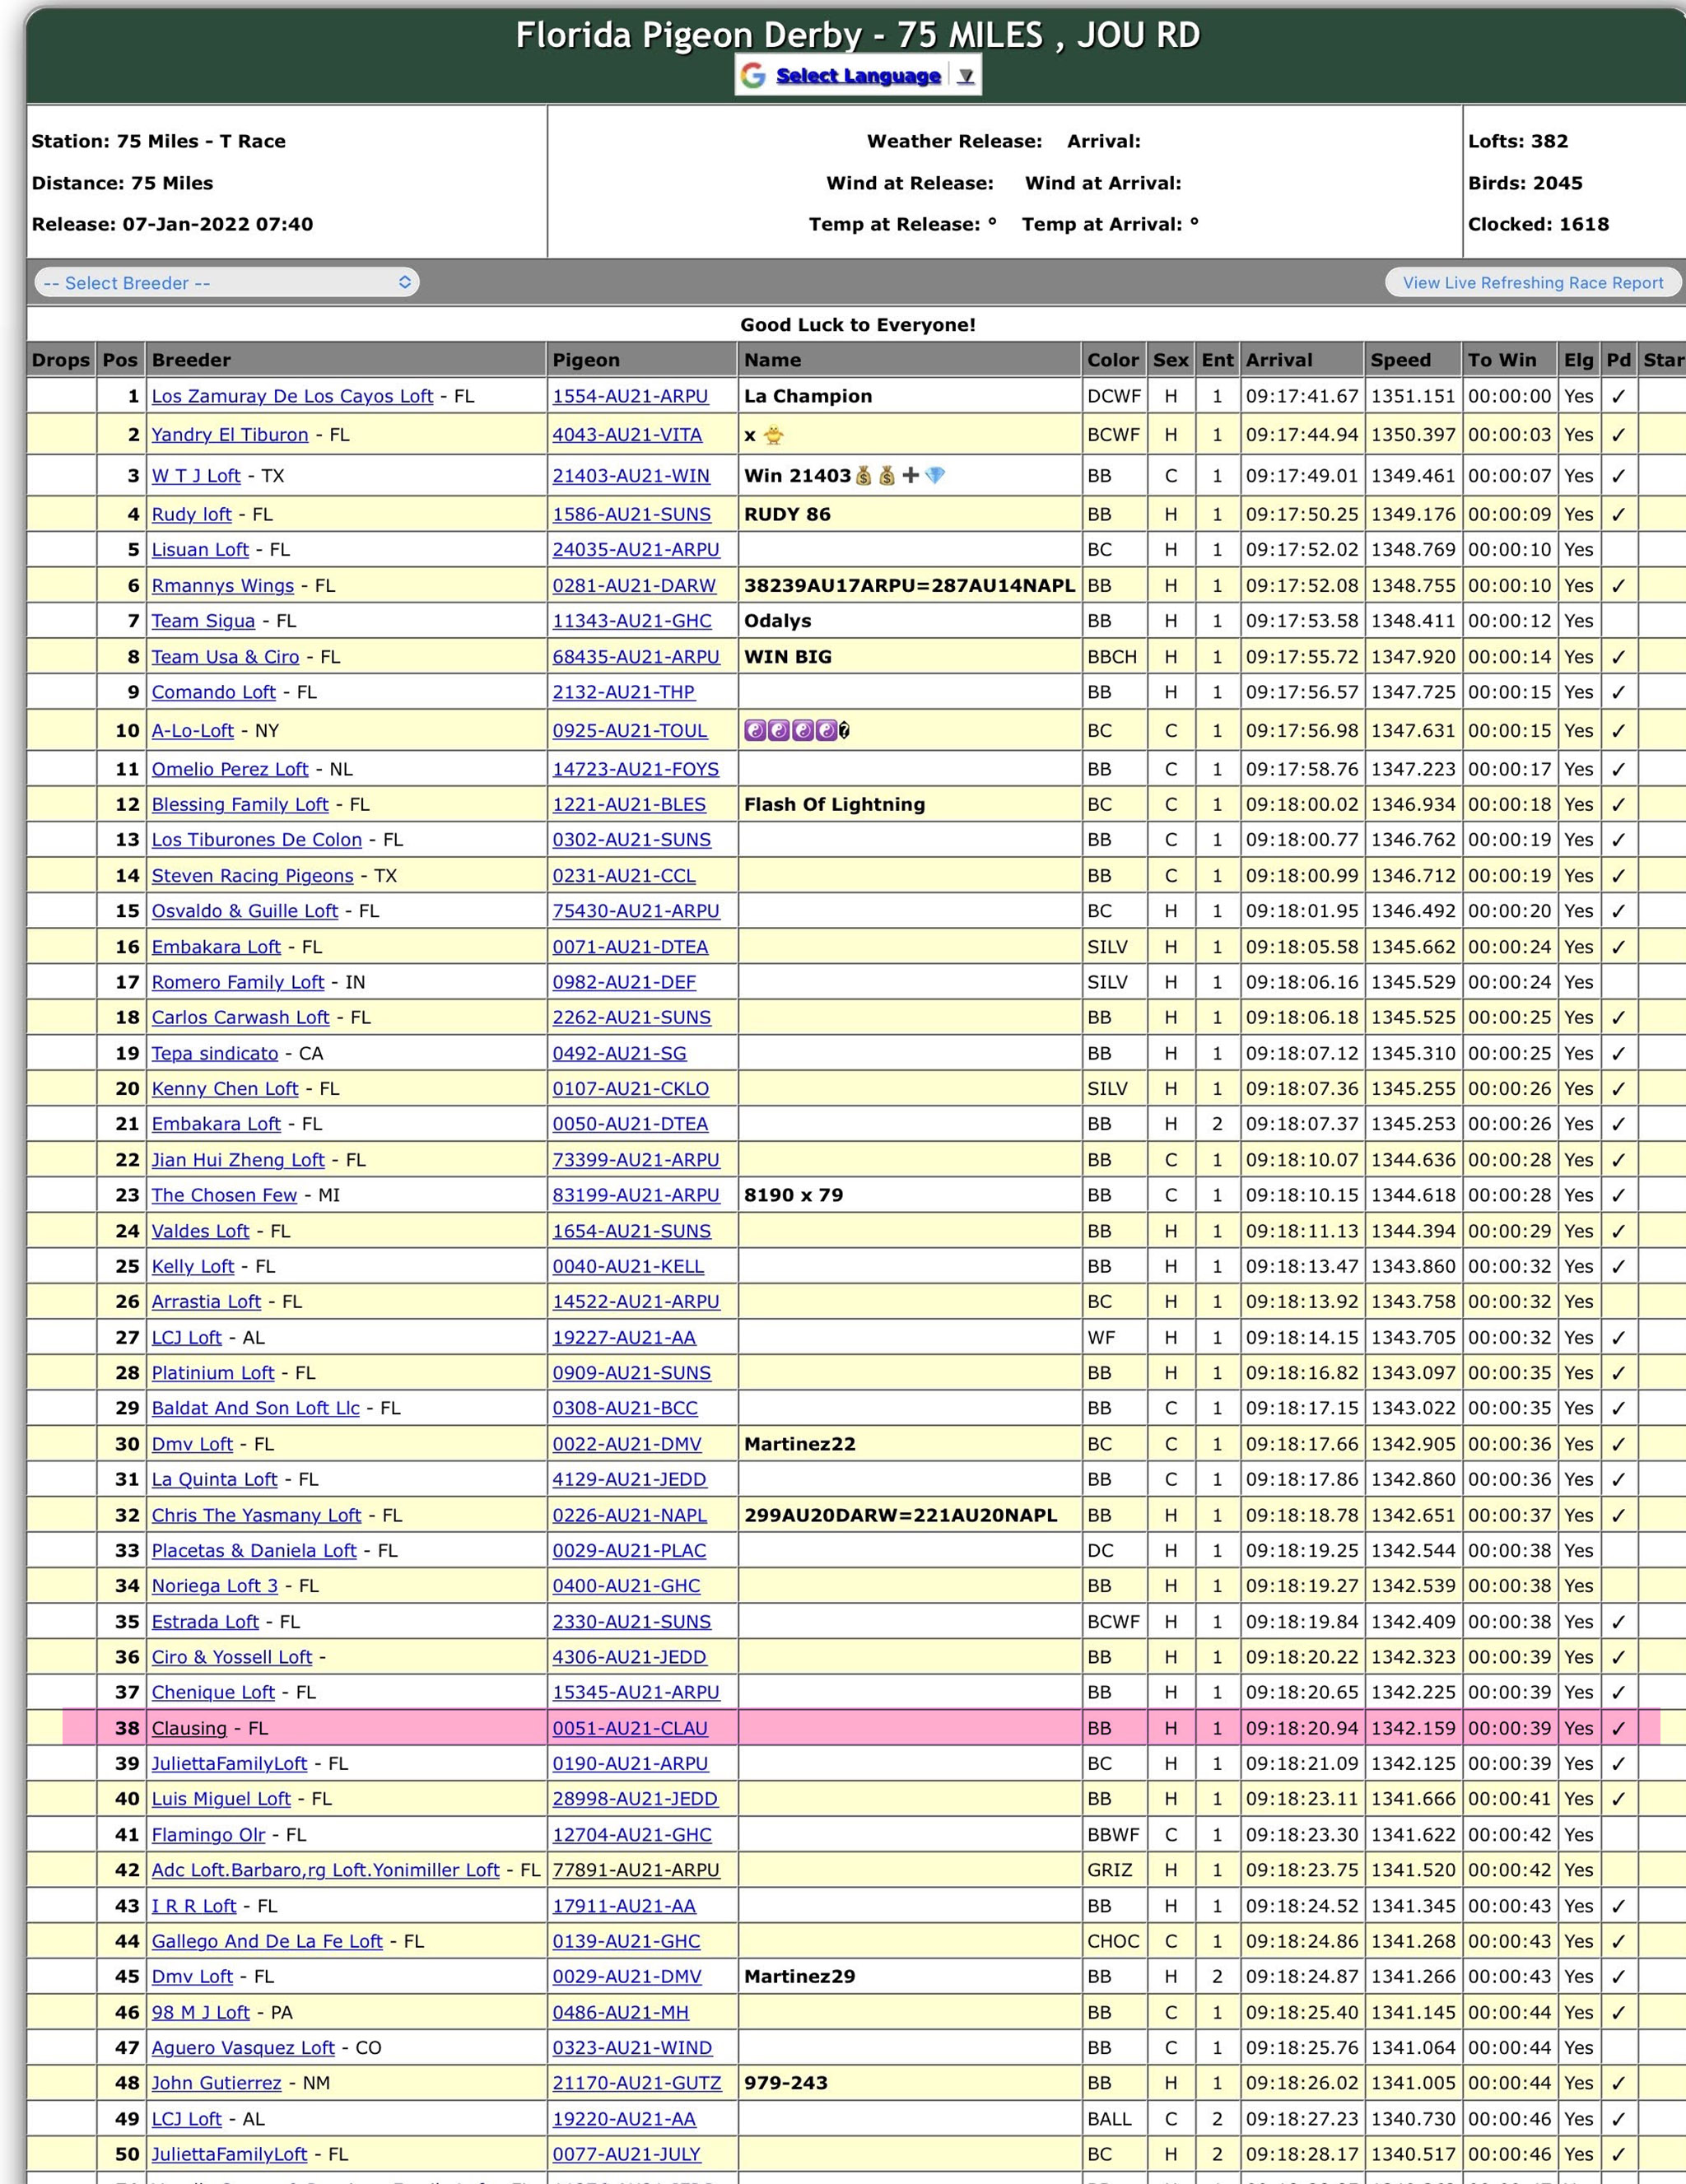Click the chick emoji in Yandry El Tiburon's row
The height and width of the screenshot is (2184, 1686).
(774, 435)
